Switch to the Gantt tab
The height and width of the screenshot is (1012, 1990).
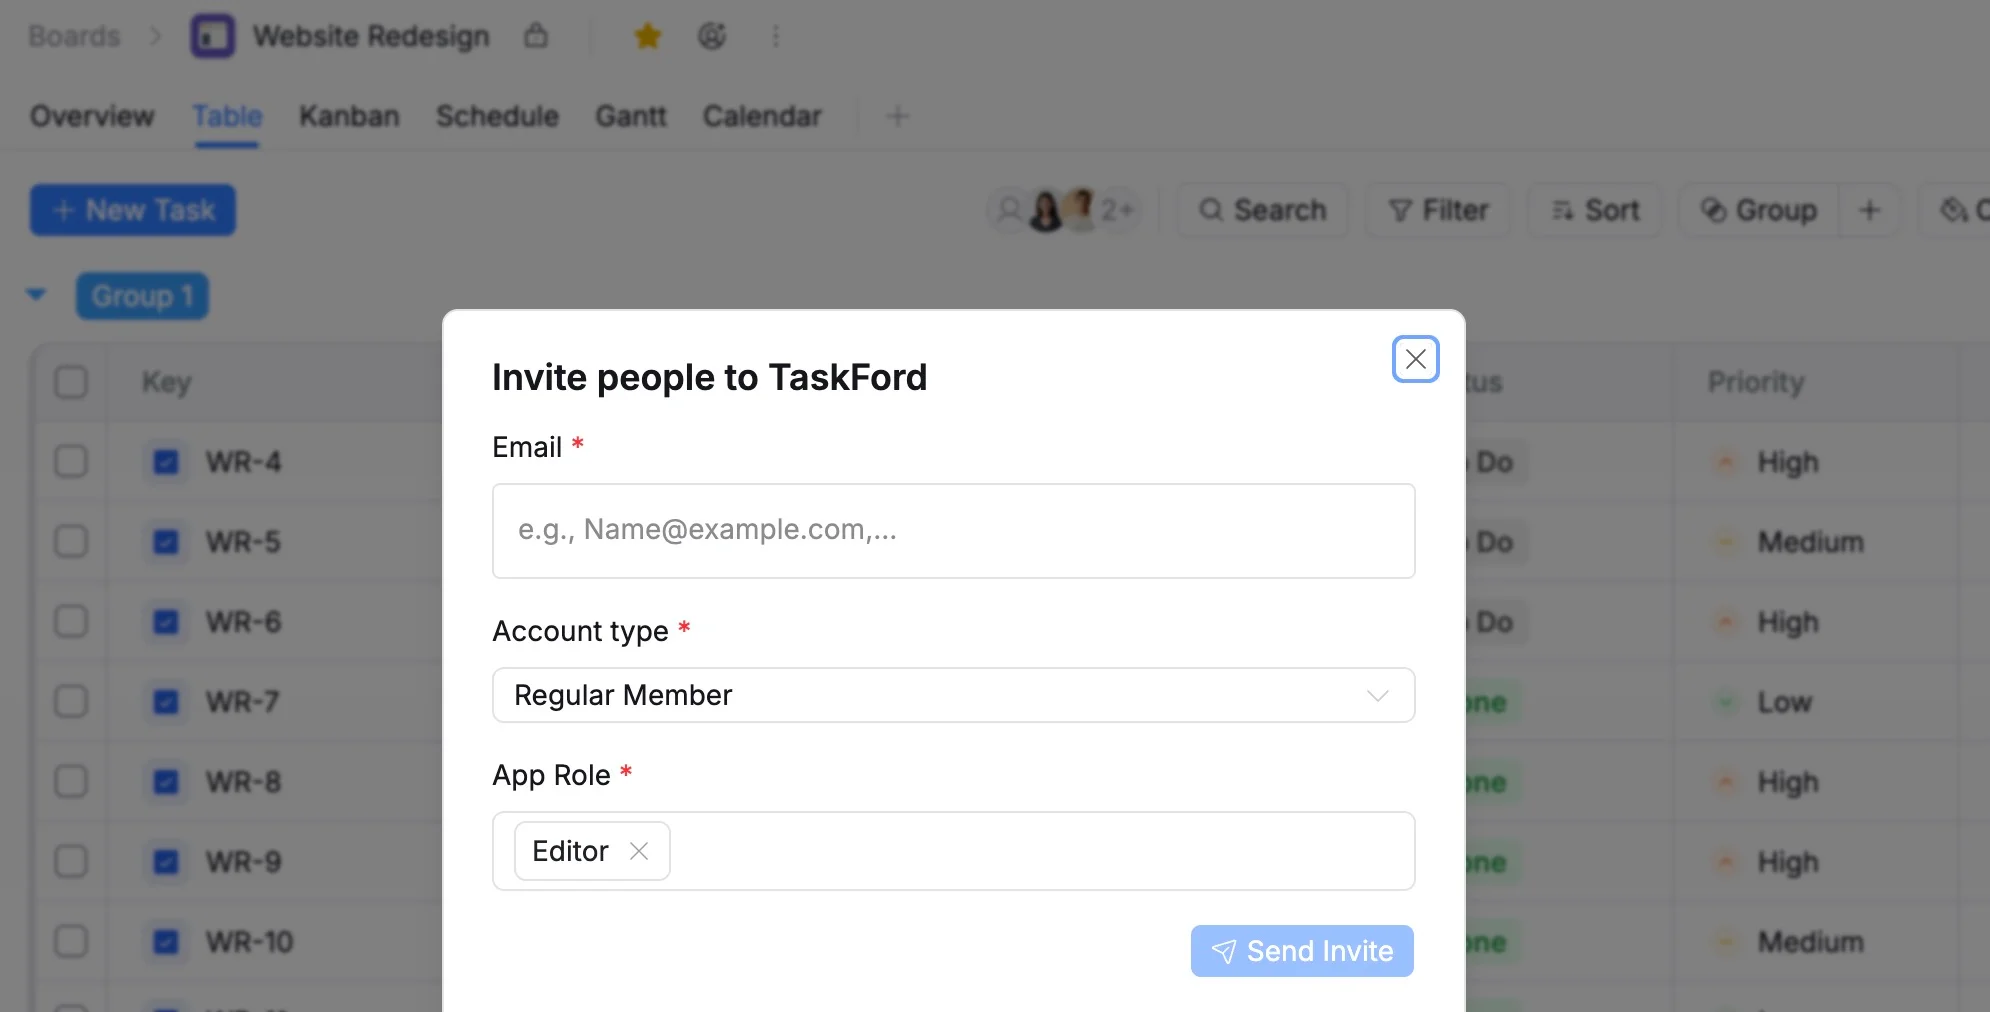tap(631, 116)
